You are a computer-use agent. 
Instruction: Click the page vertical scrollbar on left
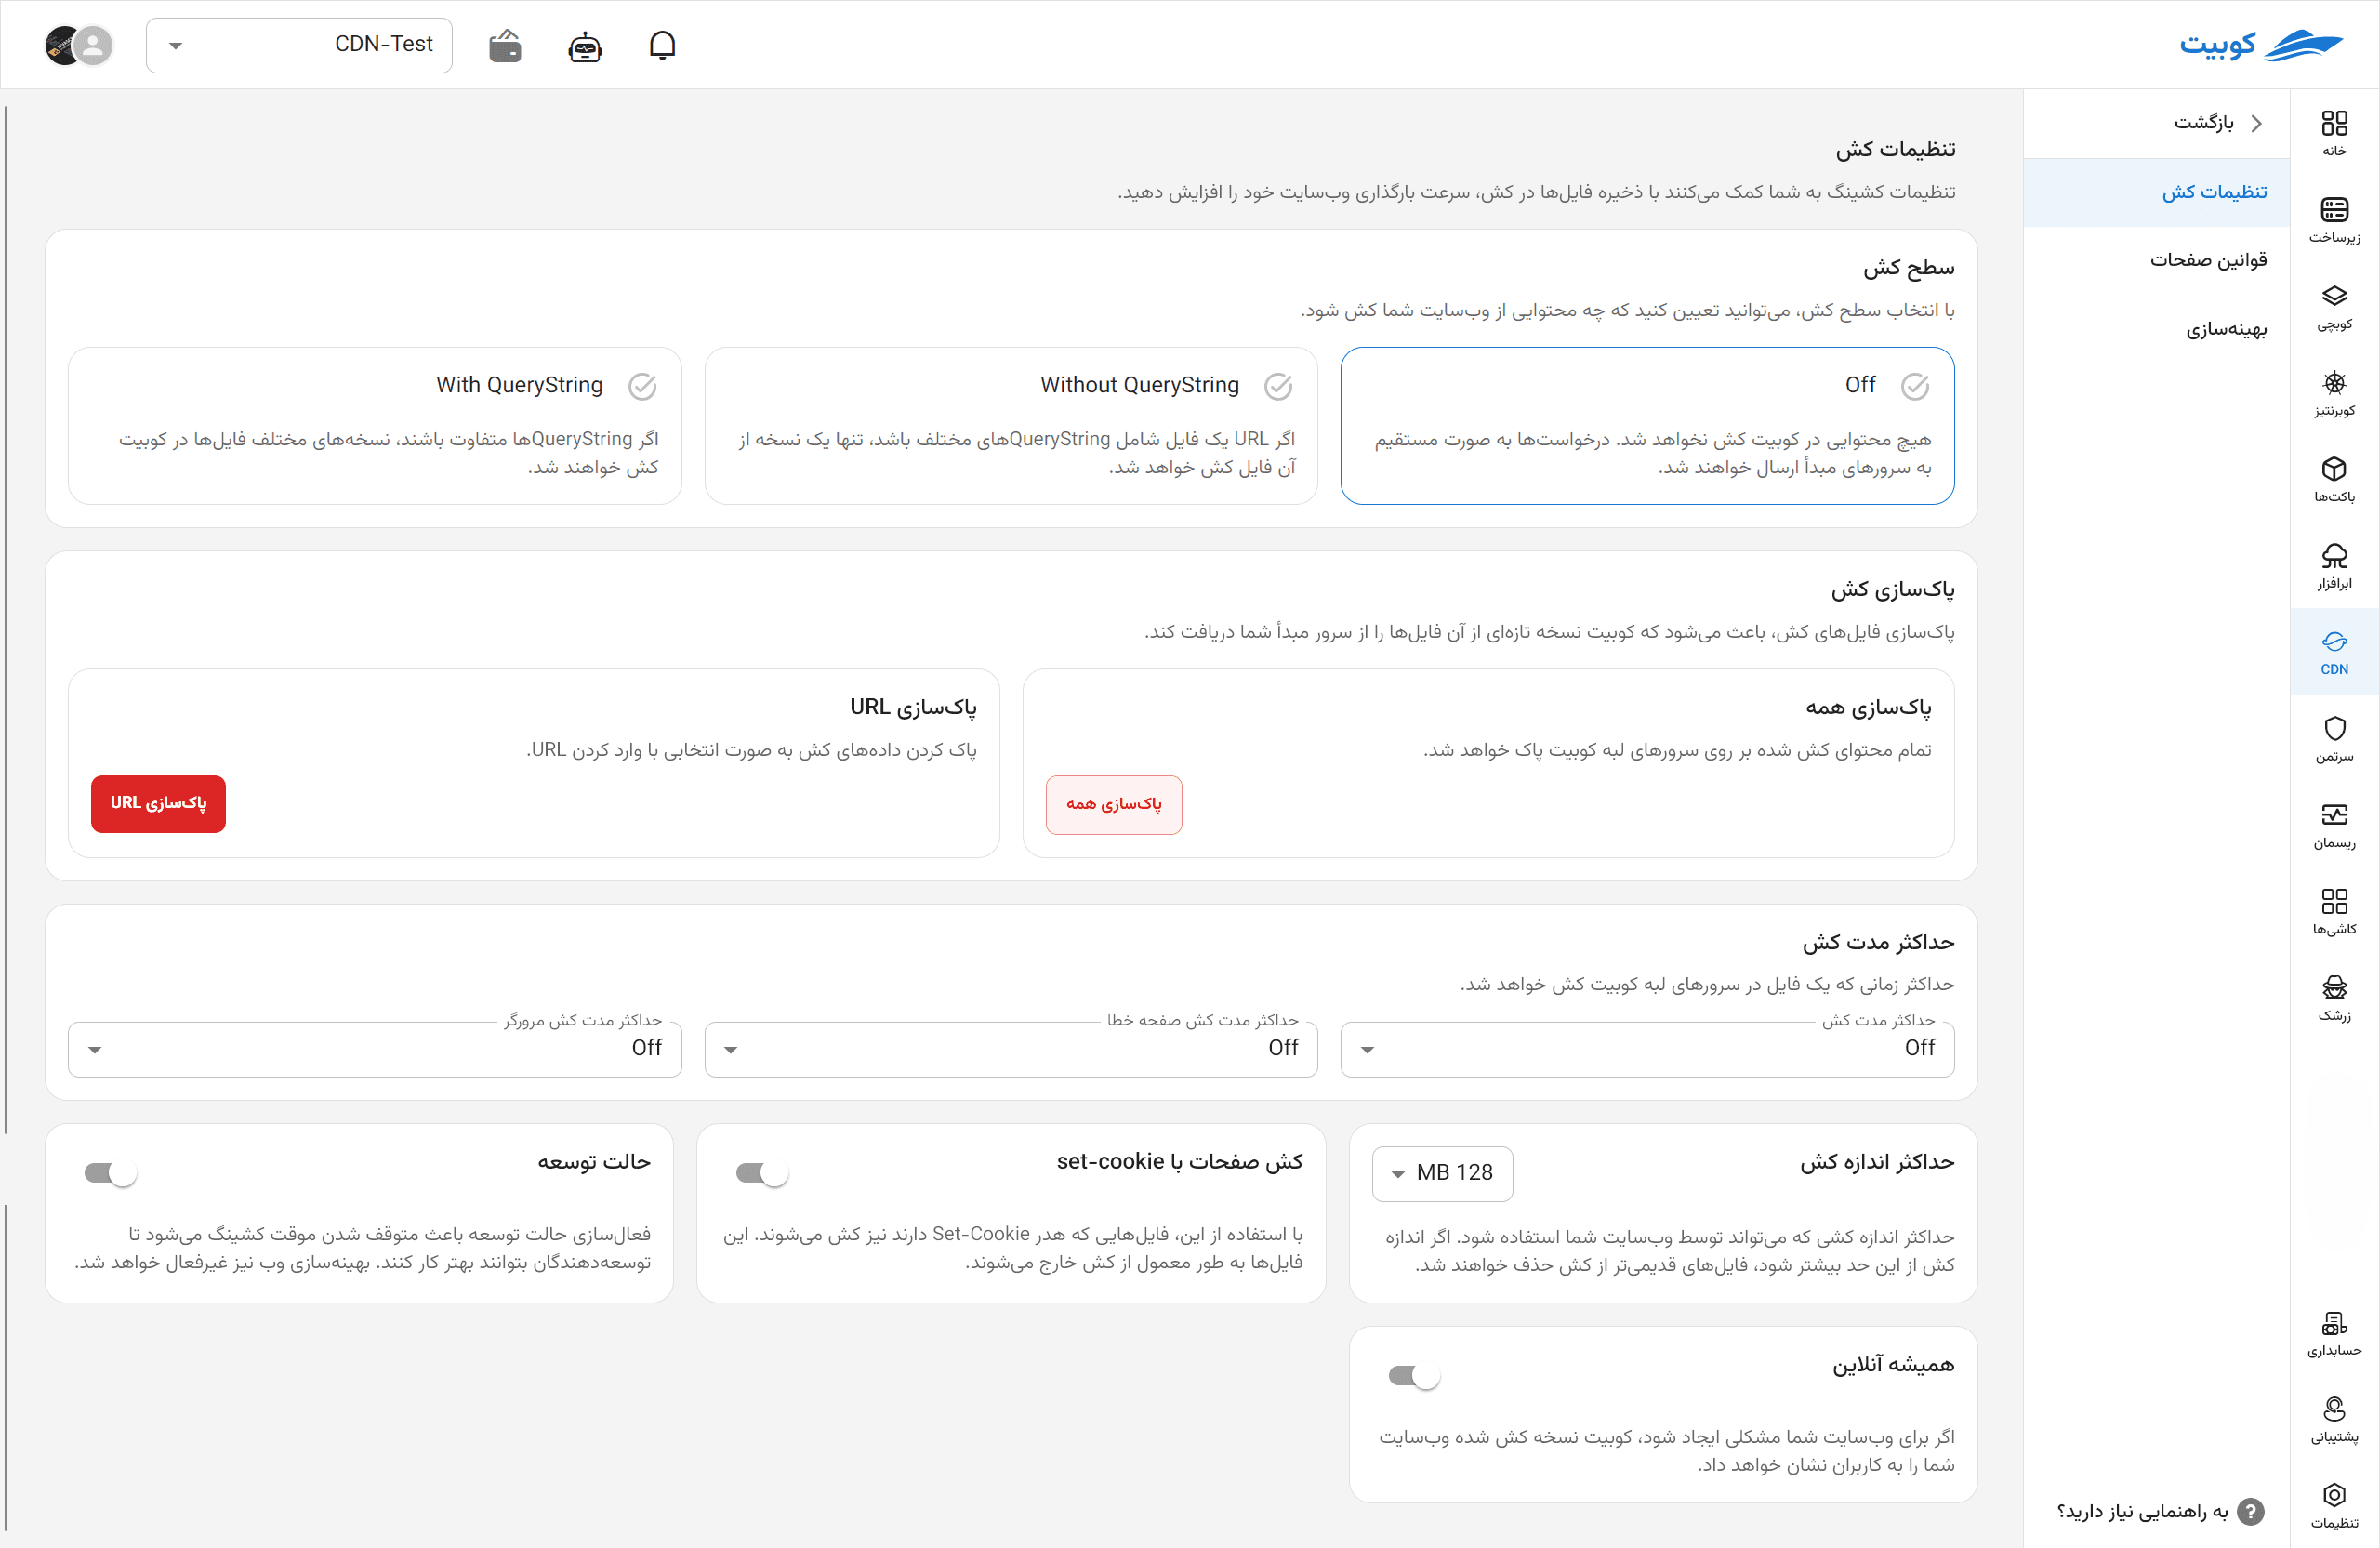coord(6,620)
